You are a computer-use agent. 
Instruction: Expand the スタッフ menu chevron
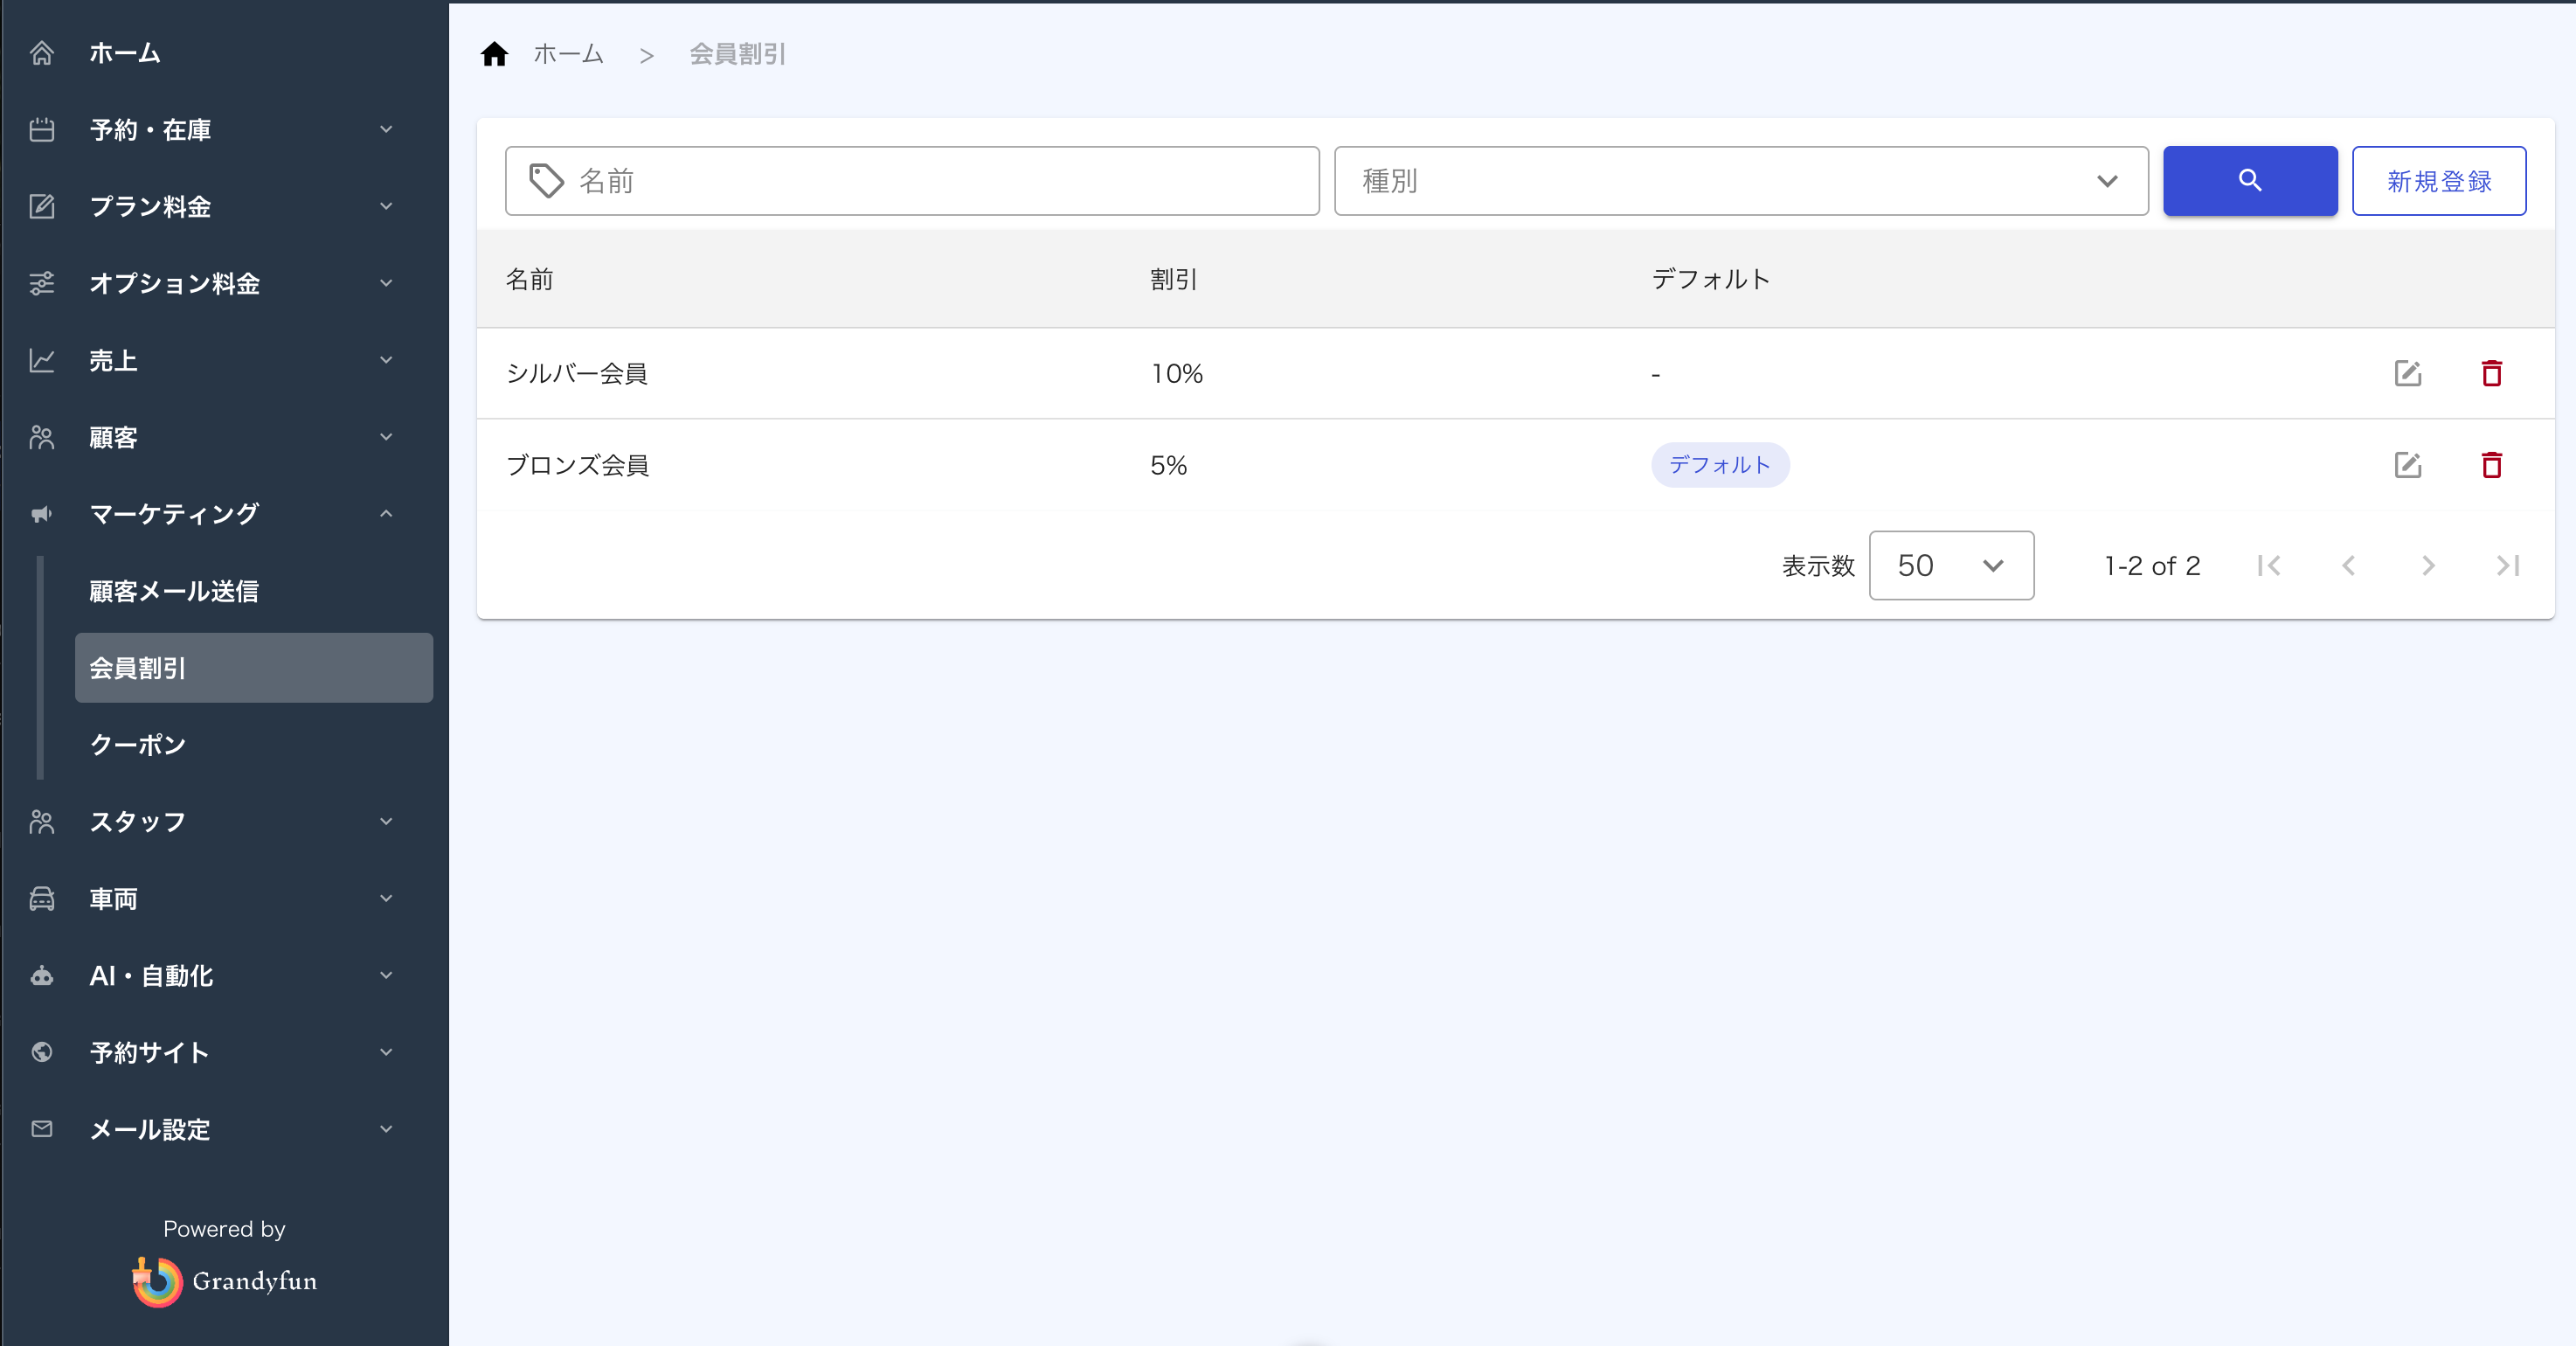pos(386,822)
